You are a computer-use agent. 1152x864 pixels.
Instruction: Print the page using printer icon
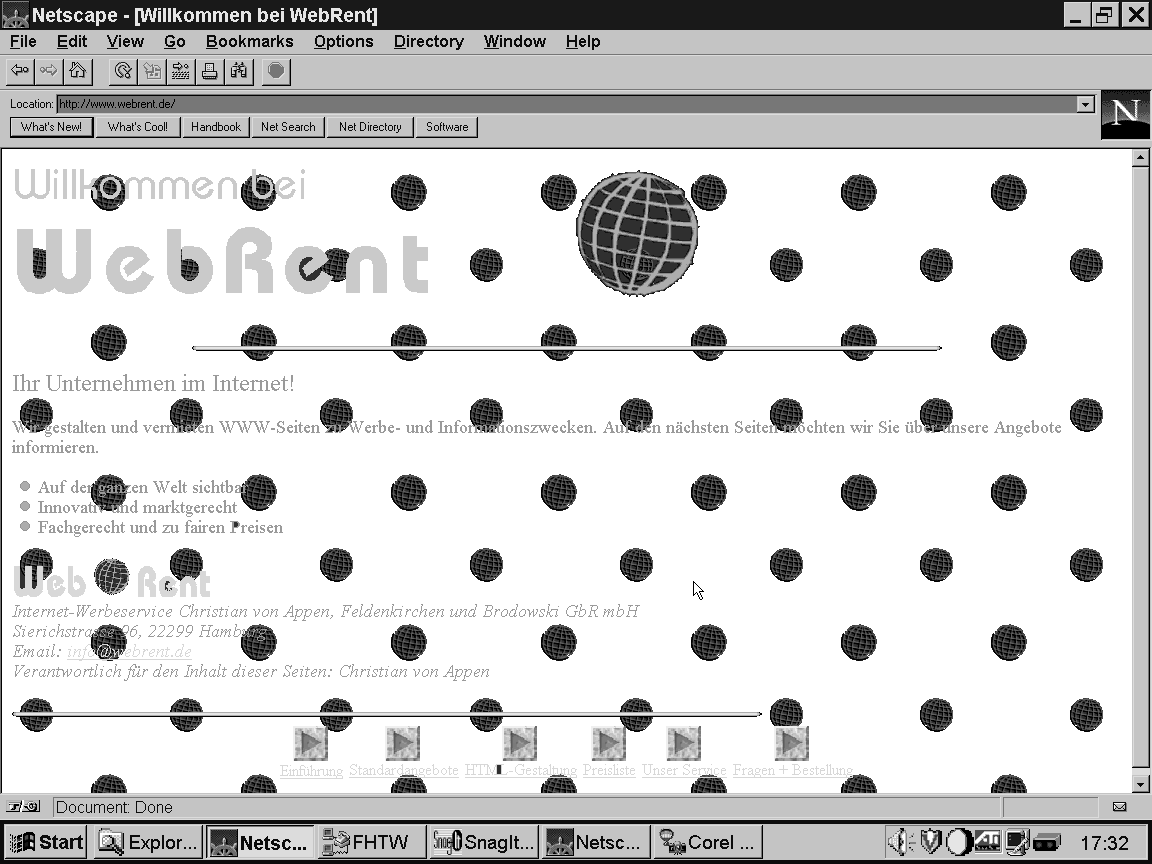(210, 71)
